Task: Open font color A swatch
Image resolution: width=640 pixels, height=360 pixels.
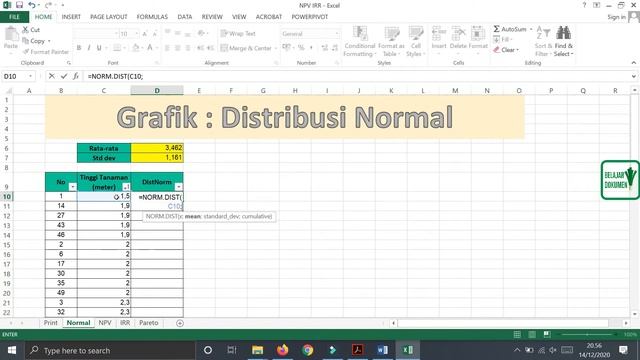Action: (149, 48)
